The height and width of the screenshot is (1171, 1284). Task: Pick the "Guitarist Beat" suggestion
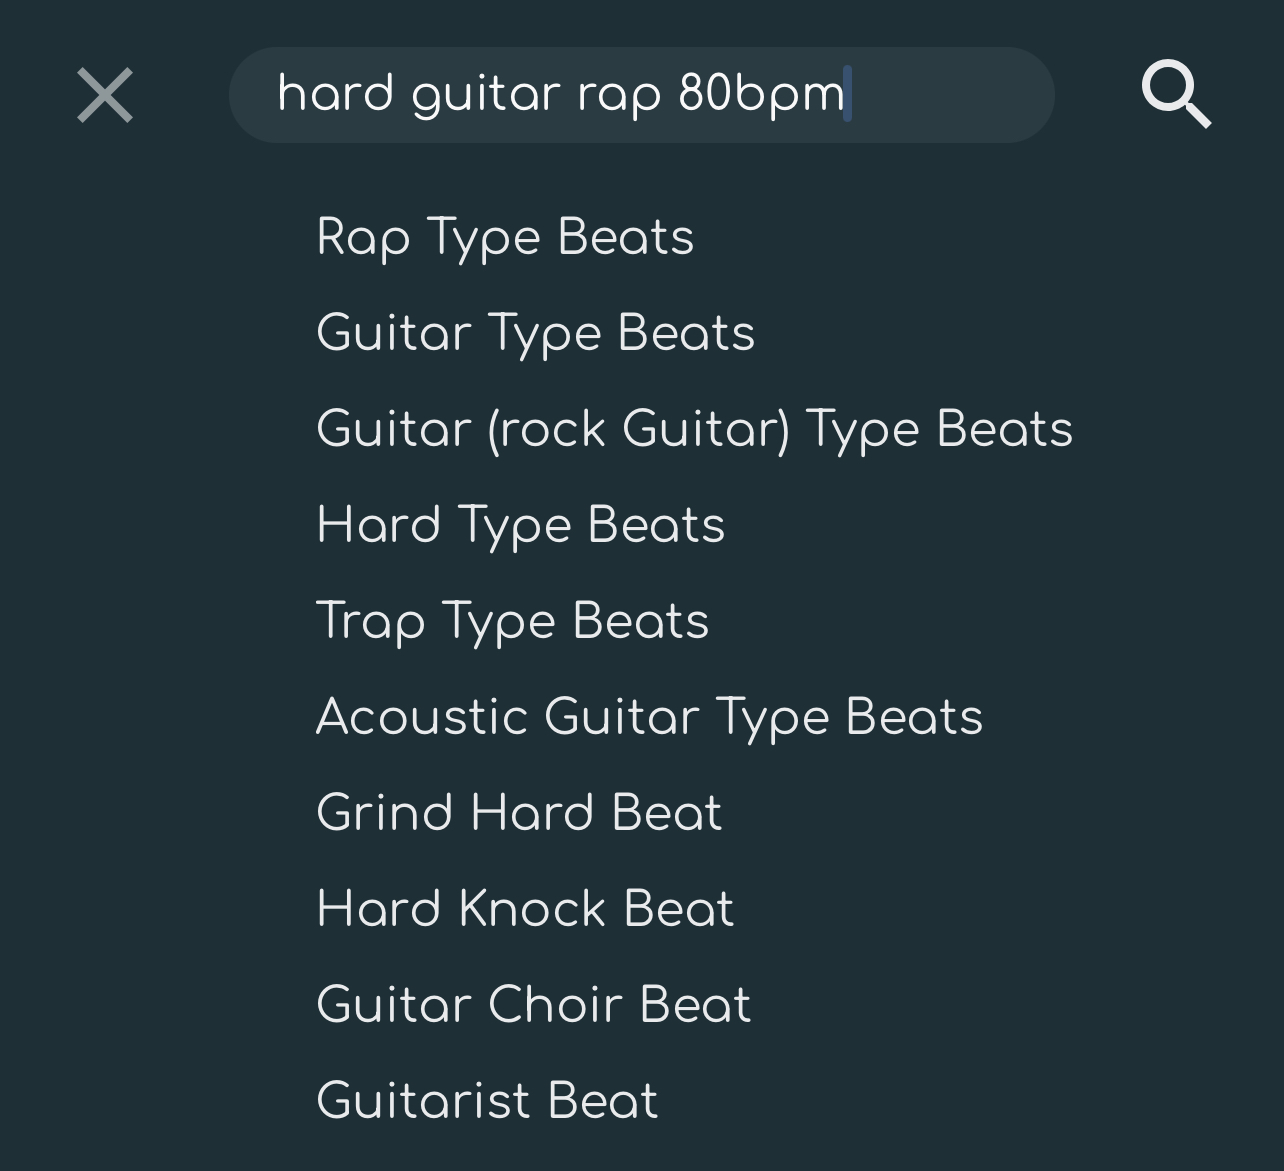487,1101
